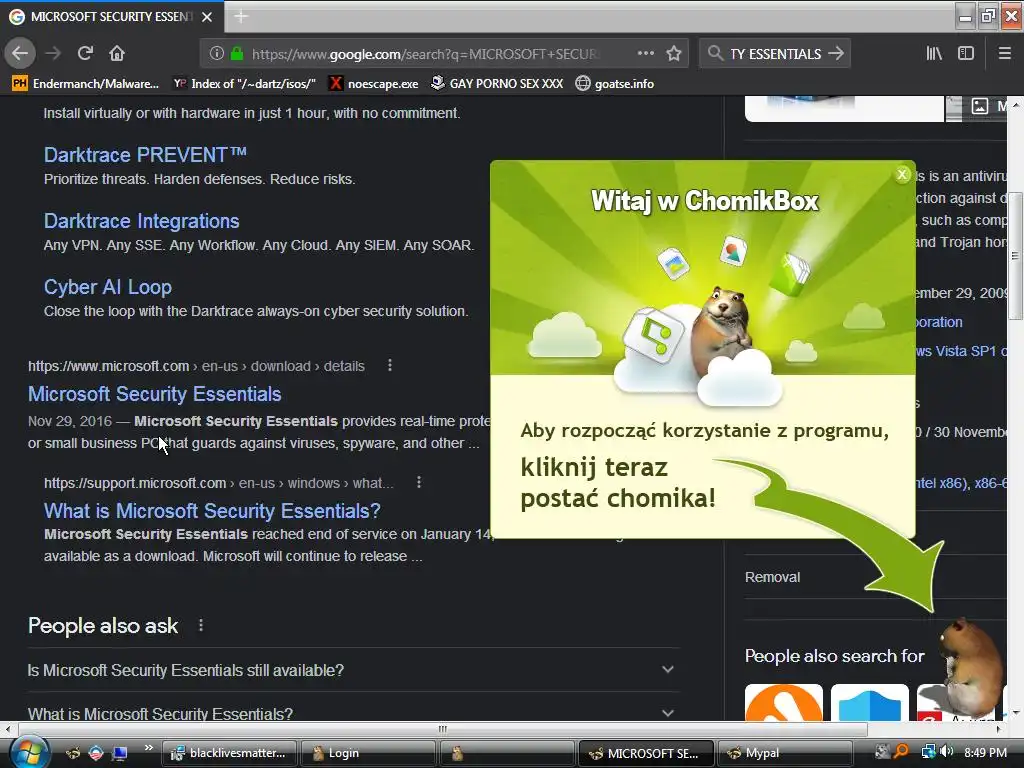
Task: Click the green padlock security icon
Action: (236, 54)
